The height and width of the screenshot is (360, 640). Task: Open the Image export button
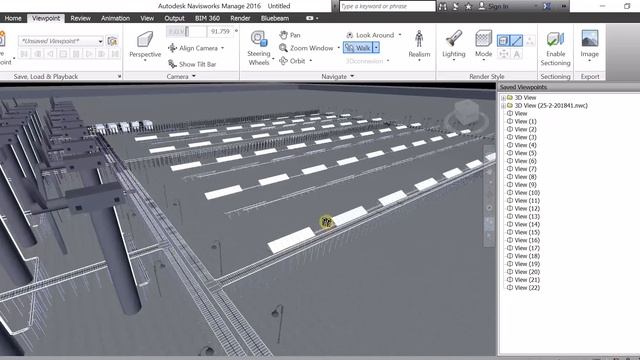(589, 46)
